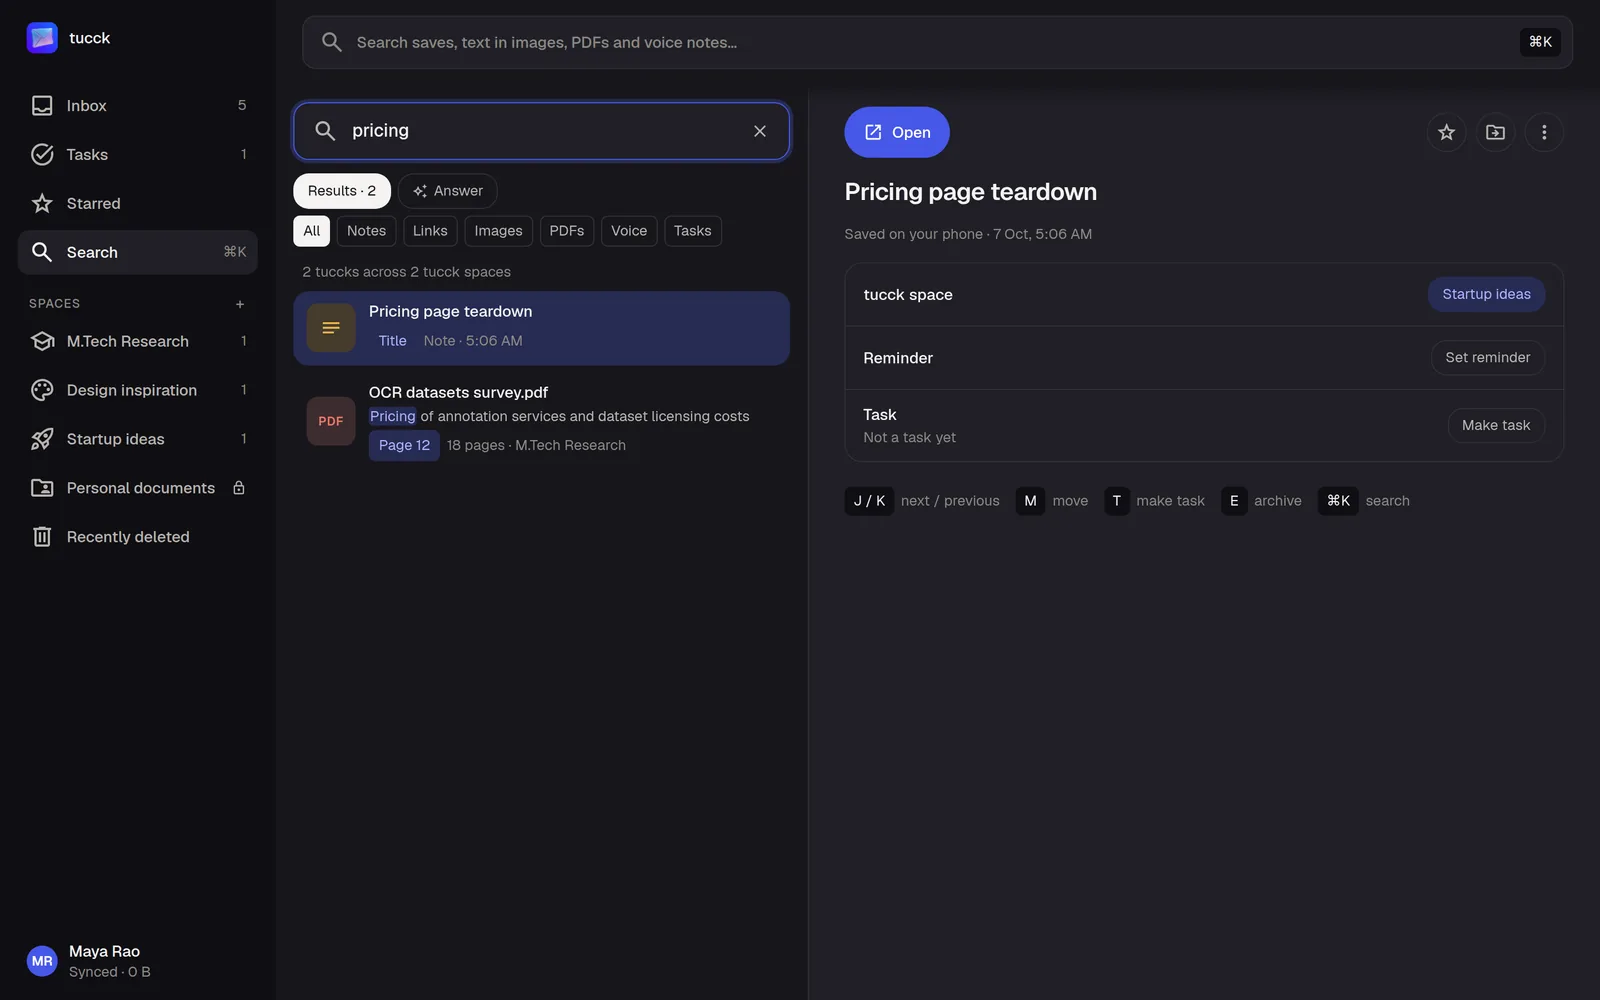The height and width of the screenshot is (1000, 1600).
Task: Click the ⌘K shortcut badge in top search
Action: (1540, 42)
